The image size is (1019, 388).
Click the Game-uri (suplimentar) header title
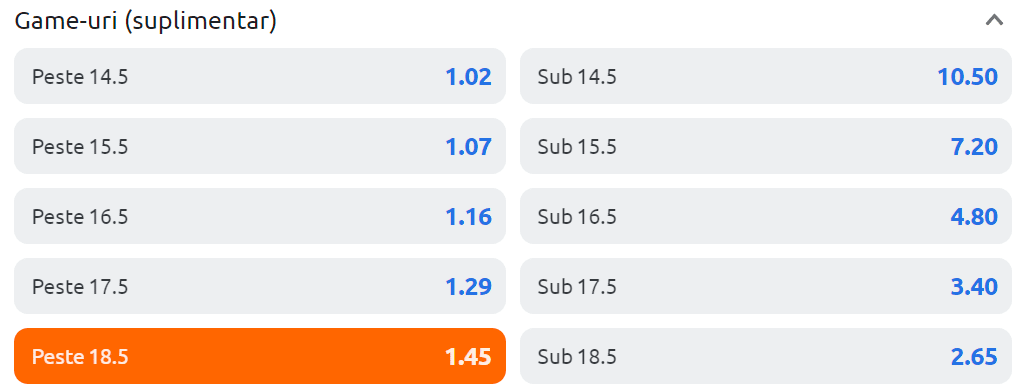(x=146, y=21)
